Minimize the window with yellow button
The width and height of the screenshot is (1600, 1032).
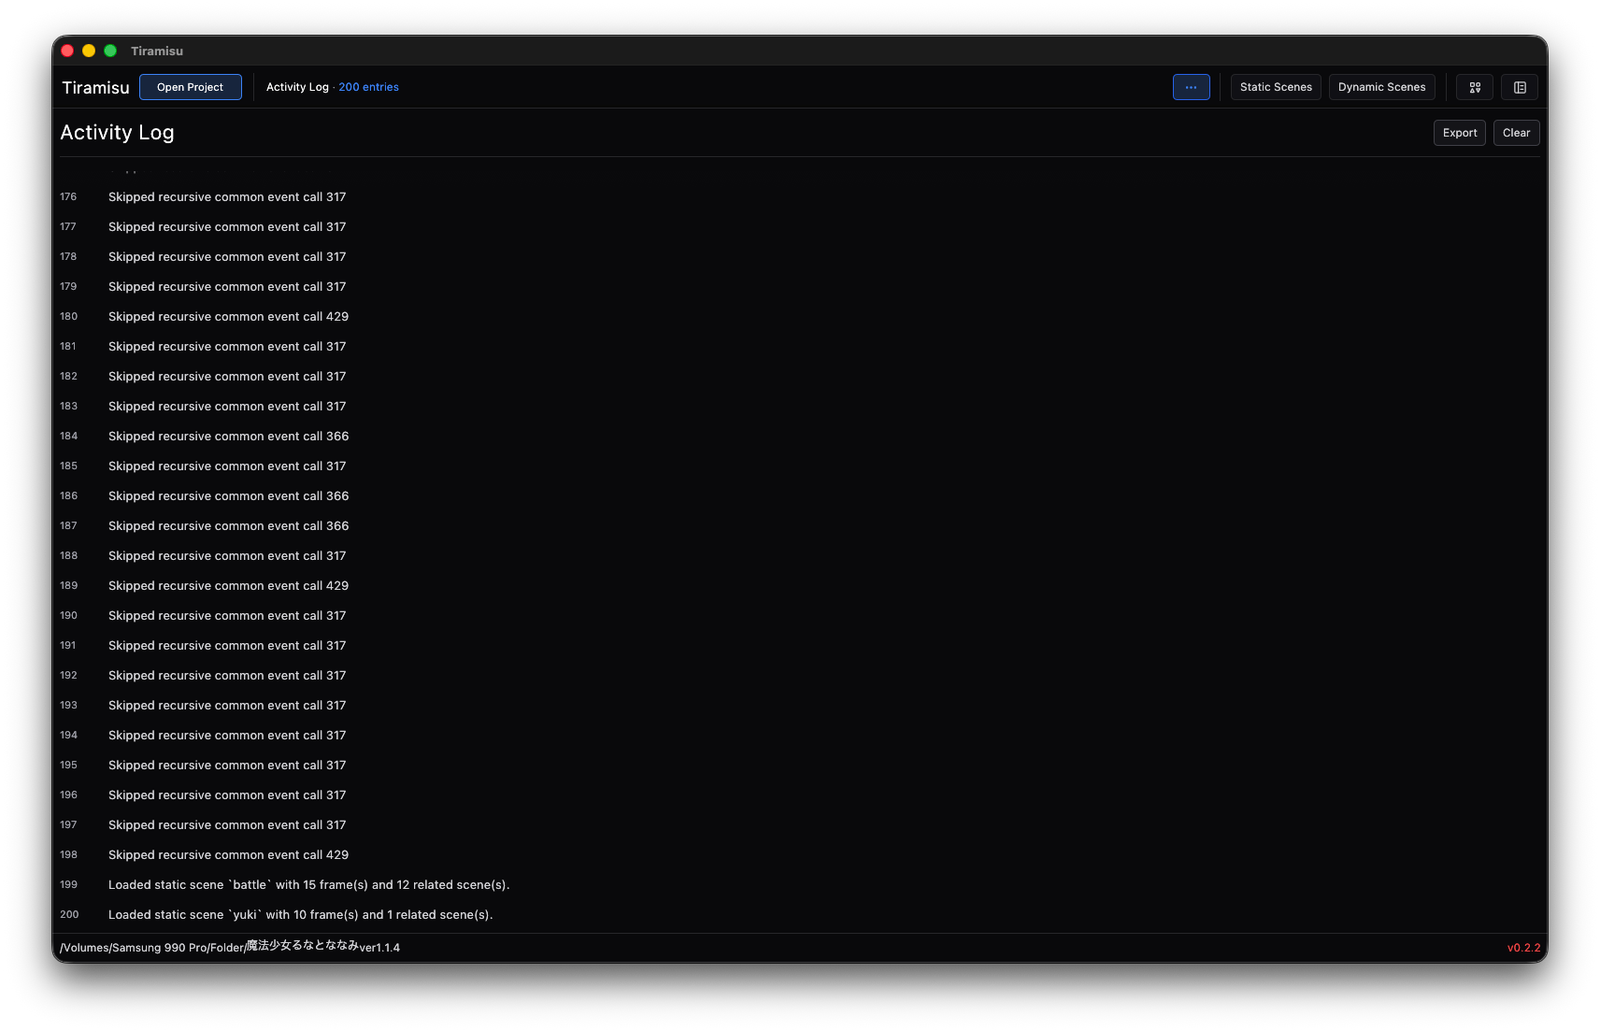point(89,51)
